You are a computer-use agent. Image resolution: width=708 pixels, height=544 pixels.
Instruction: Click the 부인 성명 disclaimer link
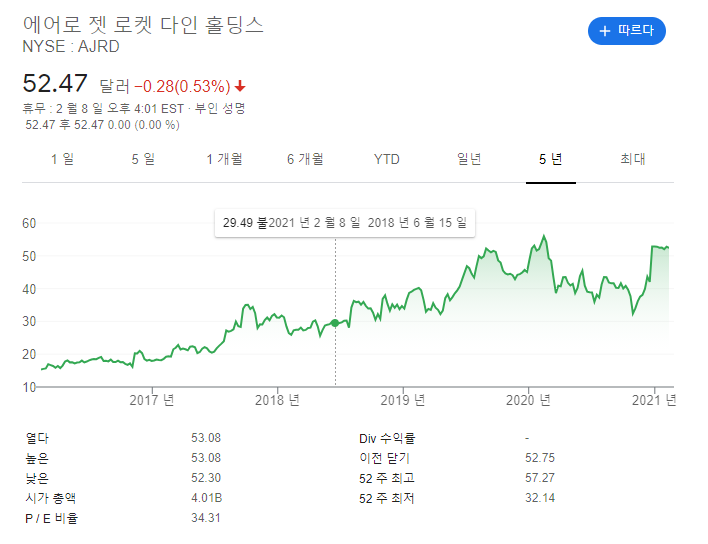[220, 108]
